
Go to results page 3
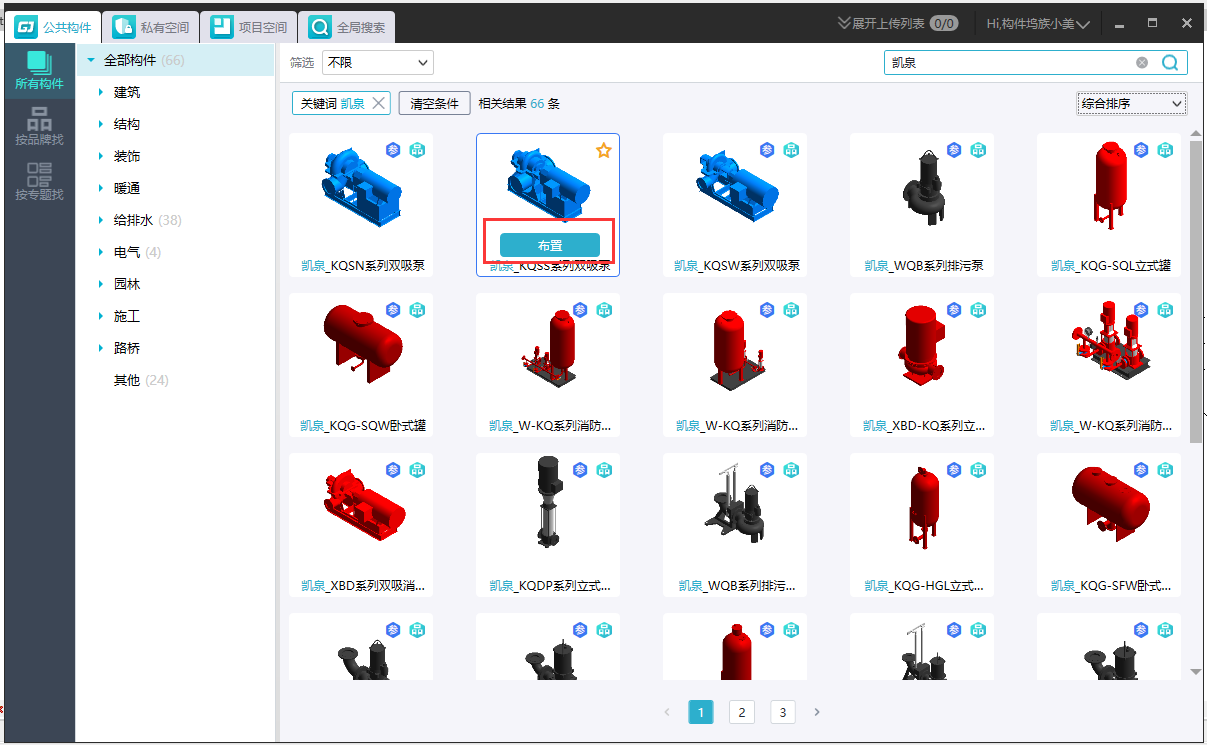783,712
